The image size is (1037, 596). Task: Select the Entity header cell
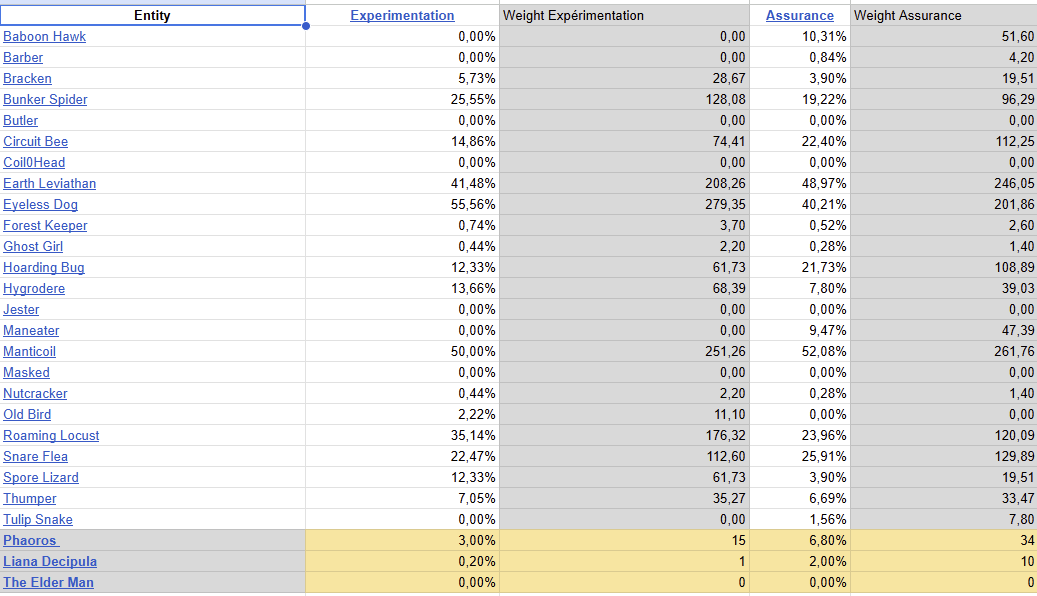point(152,15)
